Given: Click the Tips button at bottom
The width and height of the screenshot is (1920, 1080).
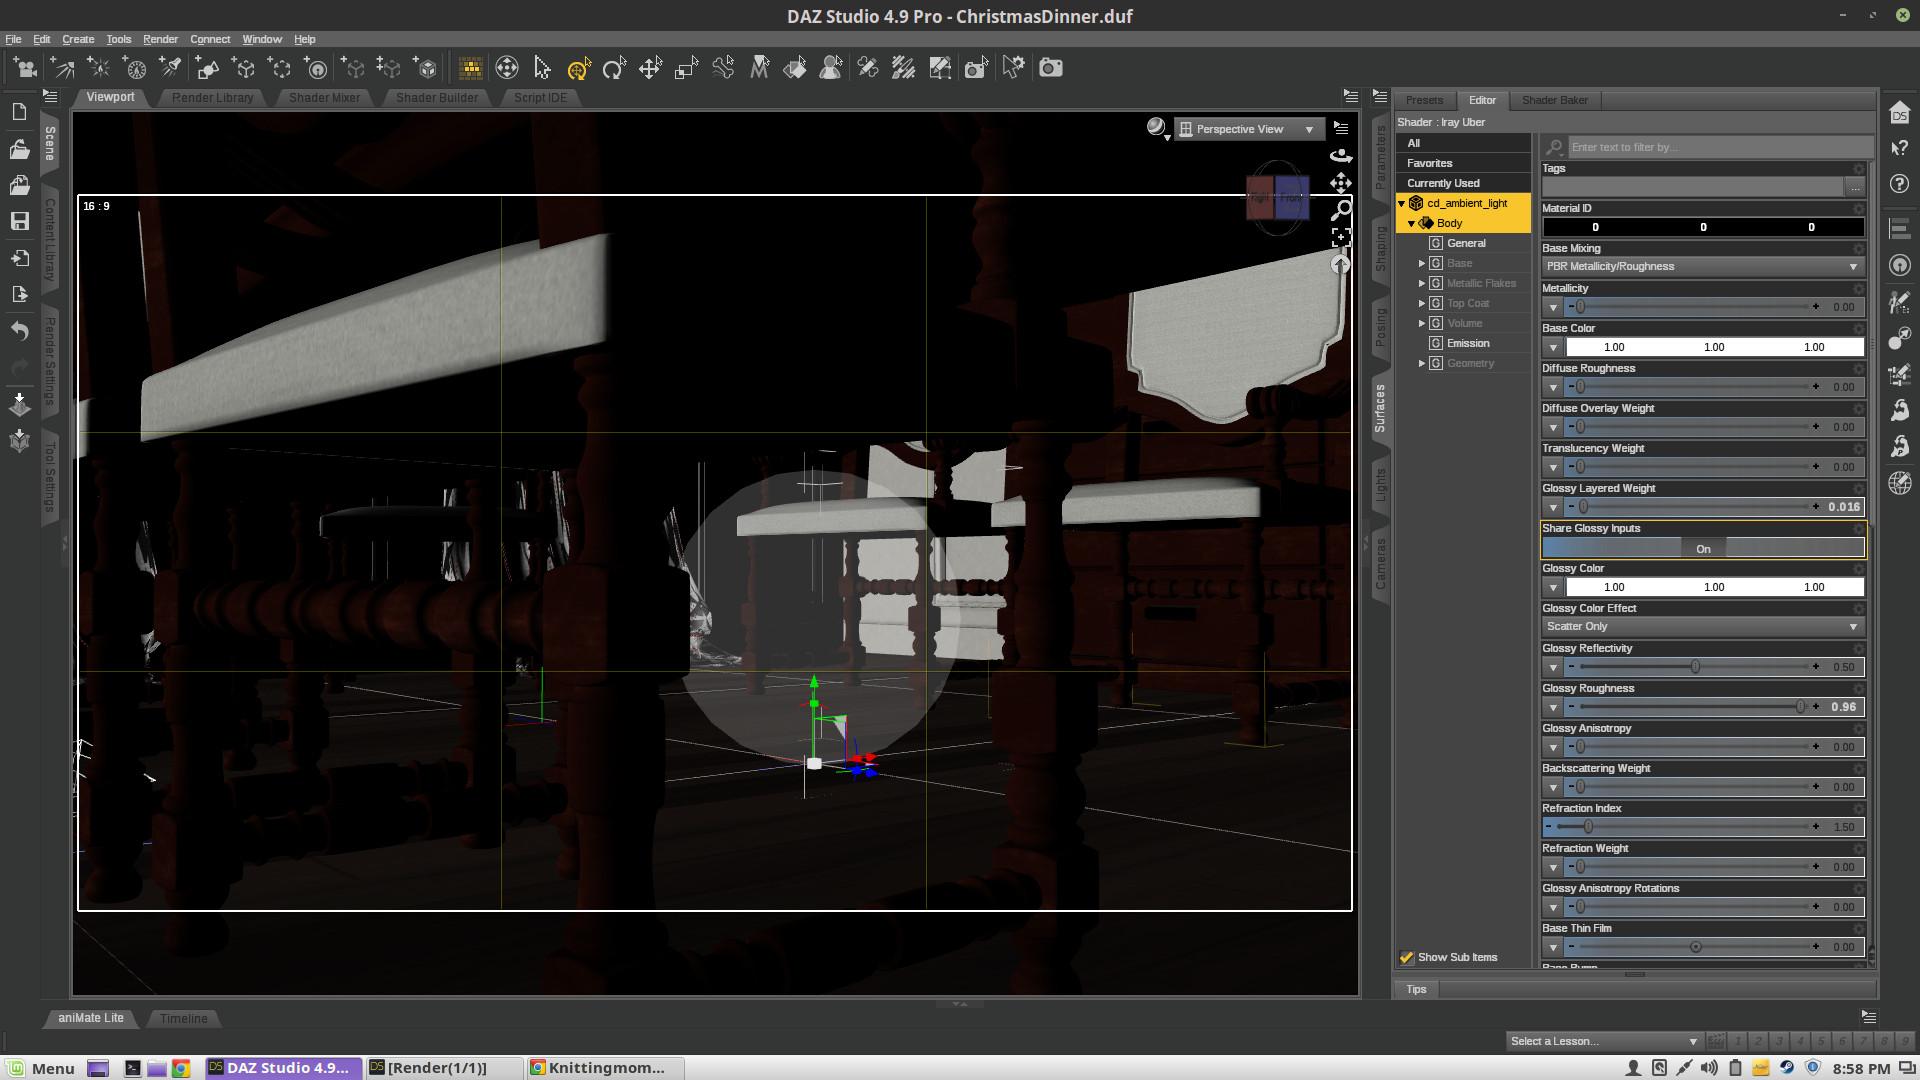Looking at the screenshot, I should (x=1416, y=989).
